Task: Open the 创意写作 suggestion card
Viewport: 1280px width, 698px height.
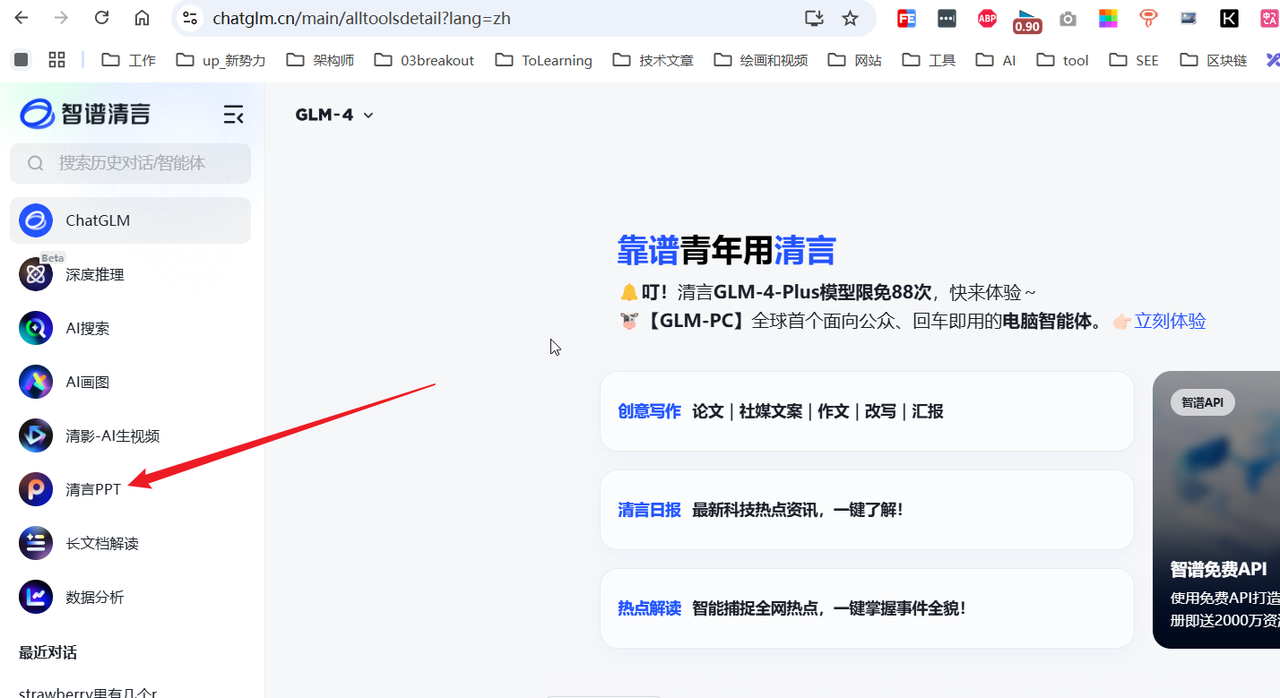Action: (867, 411)
